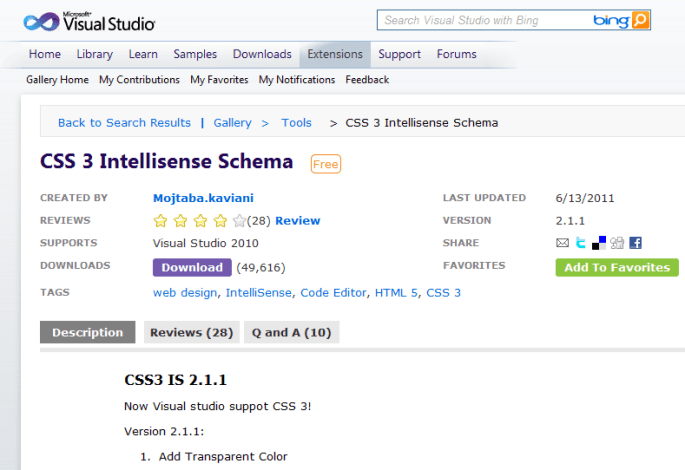
Task: Open My Contributions
Action: coord(139,79)
